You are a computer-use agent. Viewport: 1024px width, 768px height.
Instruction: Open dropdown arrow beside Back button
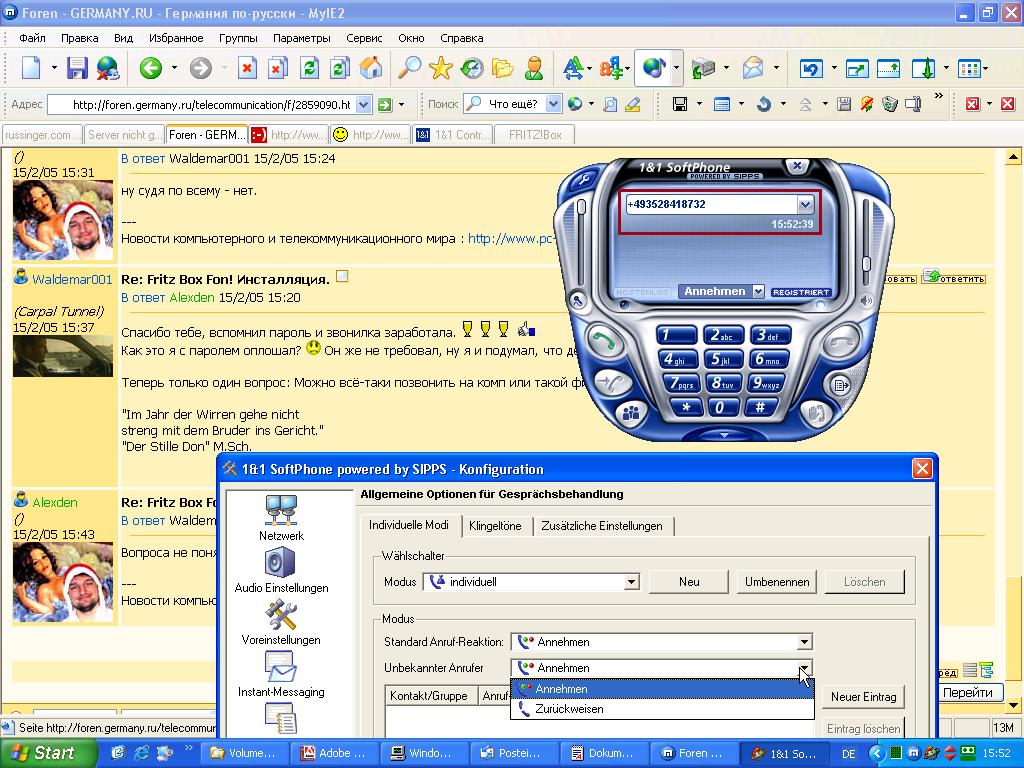click(174, 68)
